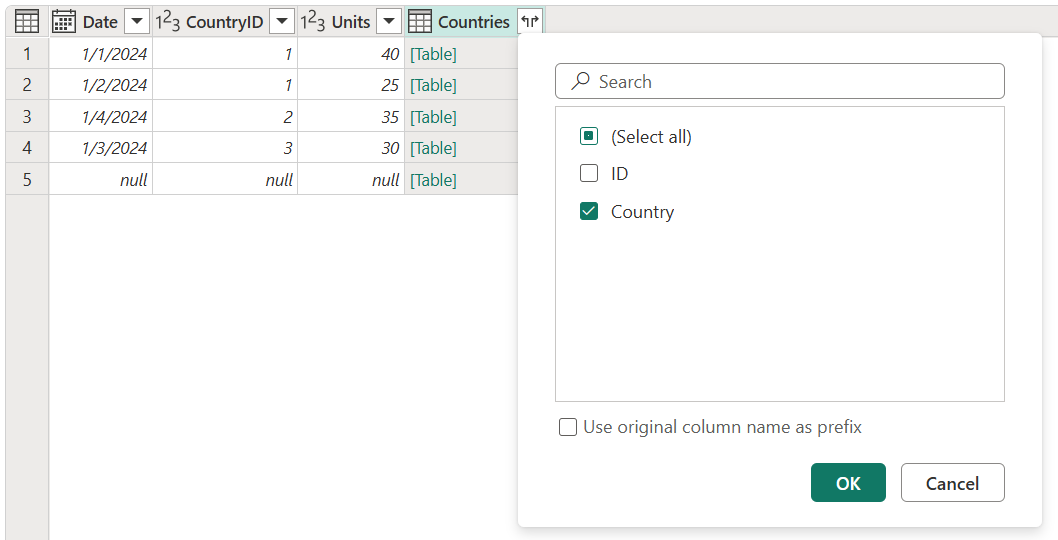This screenshot has height=540, width=1058.
Task: Click the date cell 1/2/2024
Action: 101,84
